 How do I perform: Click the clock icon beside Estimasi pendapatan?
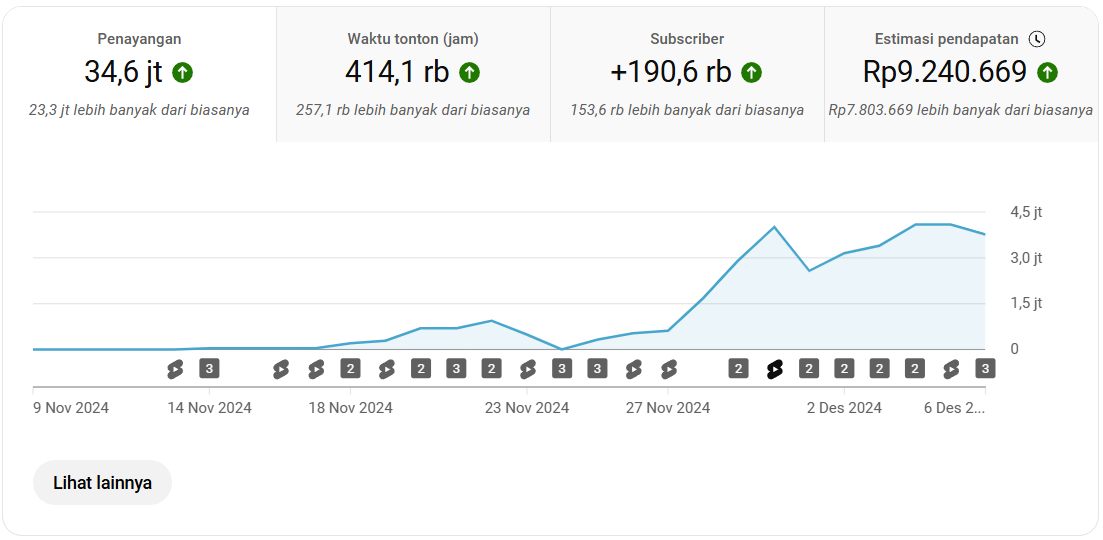coord(1037,39)
